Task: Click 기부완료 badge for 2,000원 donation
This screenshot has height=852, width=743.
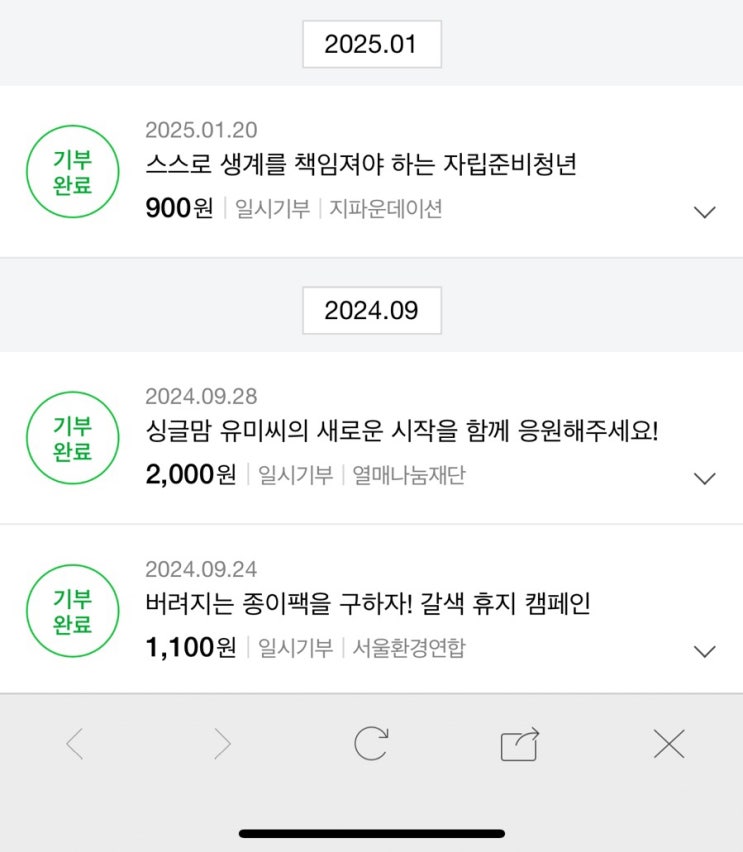Action: [x=72, y=438]
